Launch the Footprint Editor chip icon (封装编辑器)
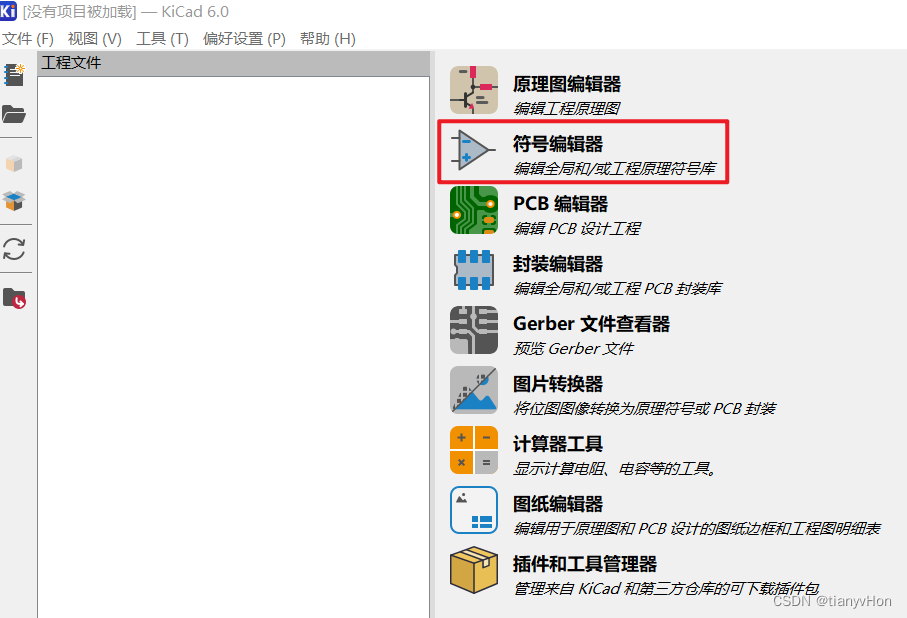The image size is (907, 618). [x=474, y=270]
